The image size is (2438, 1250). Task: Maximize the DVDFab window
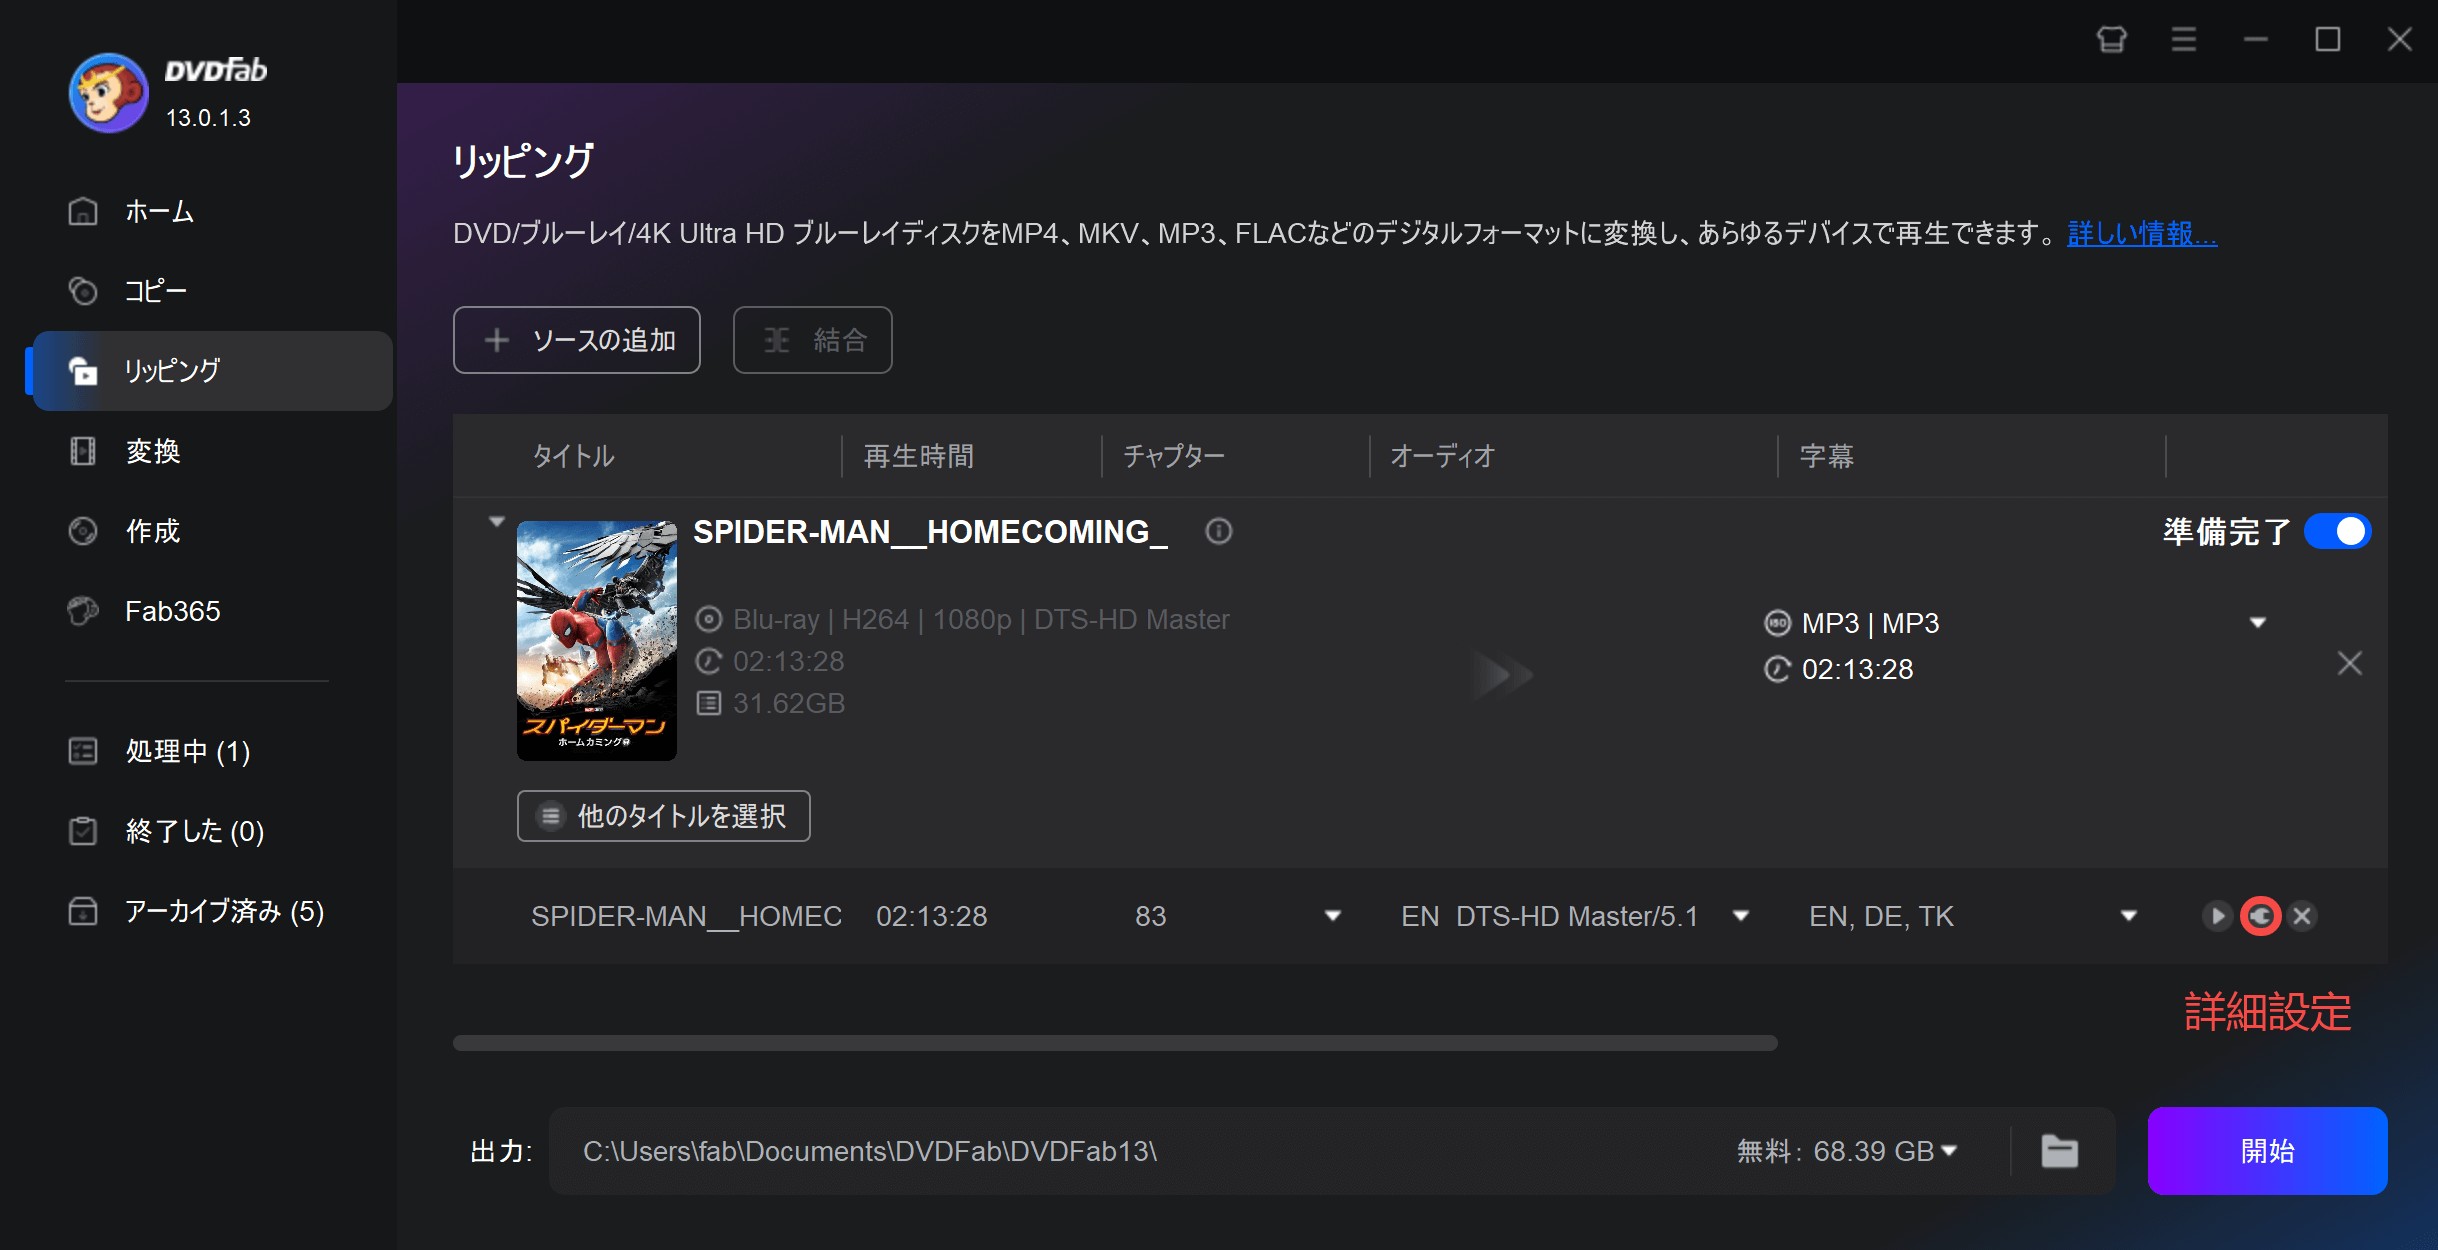click(2328, 40)
